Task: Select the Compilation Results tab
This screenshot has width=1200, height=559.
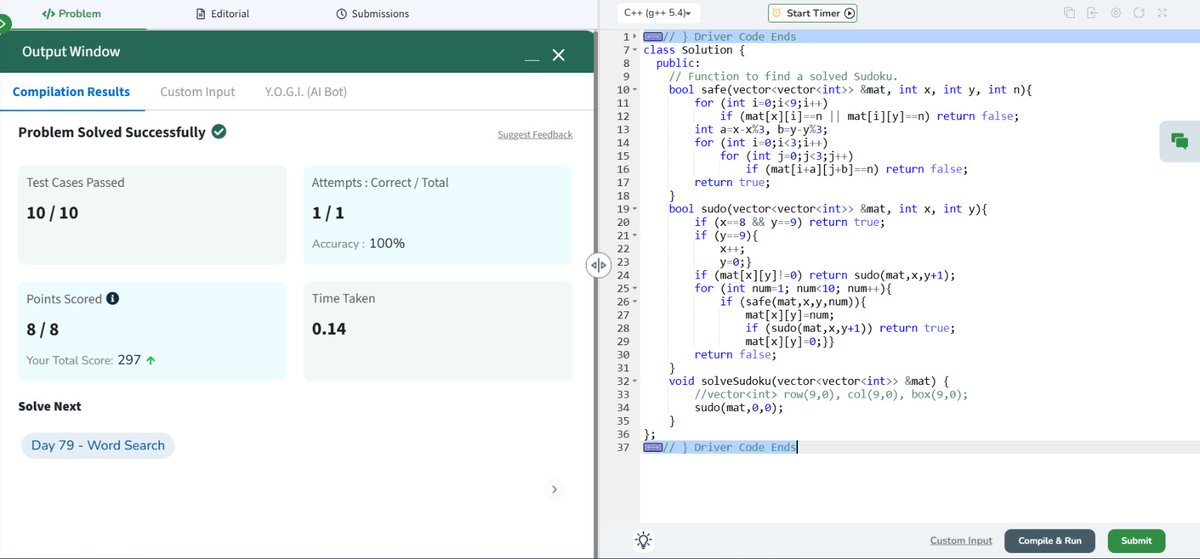Action: click(71, 92)
